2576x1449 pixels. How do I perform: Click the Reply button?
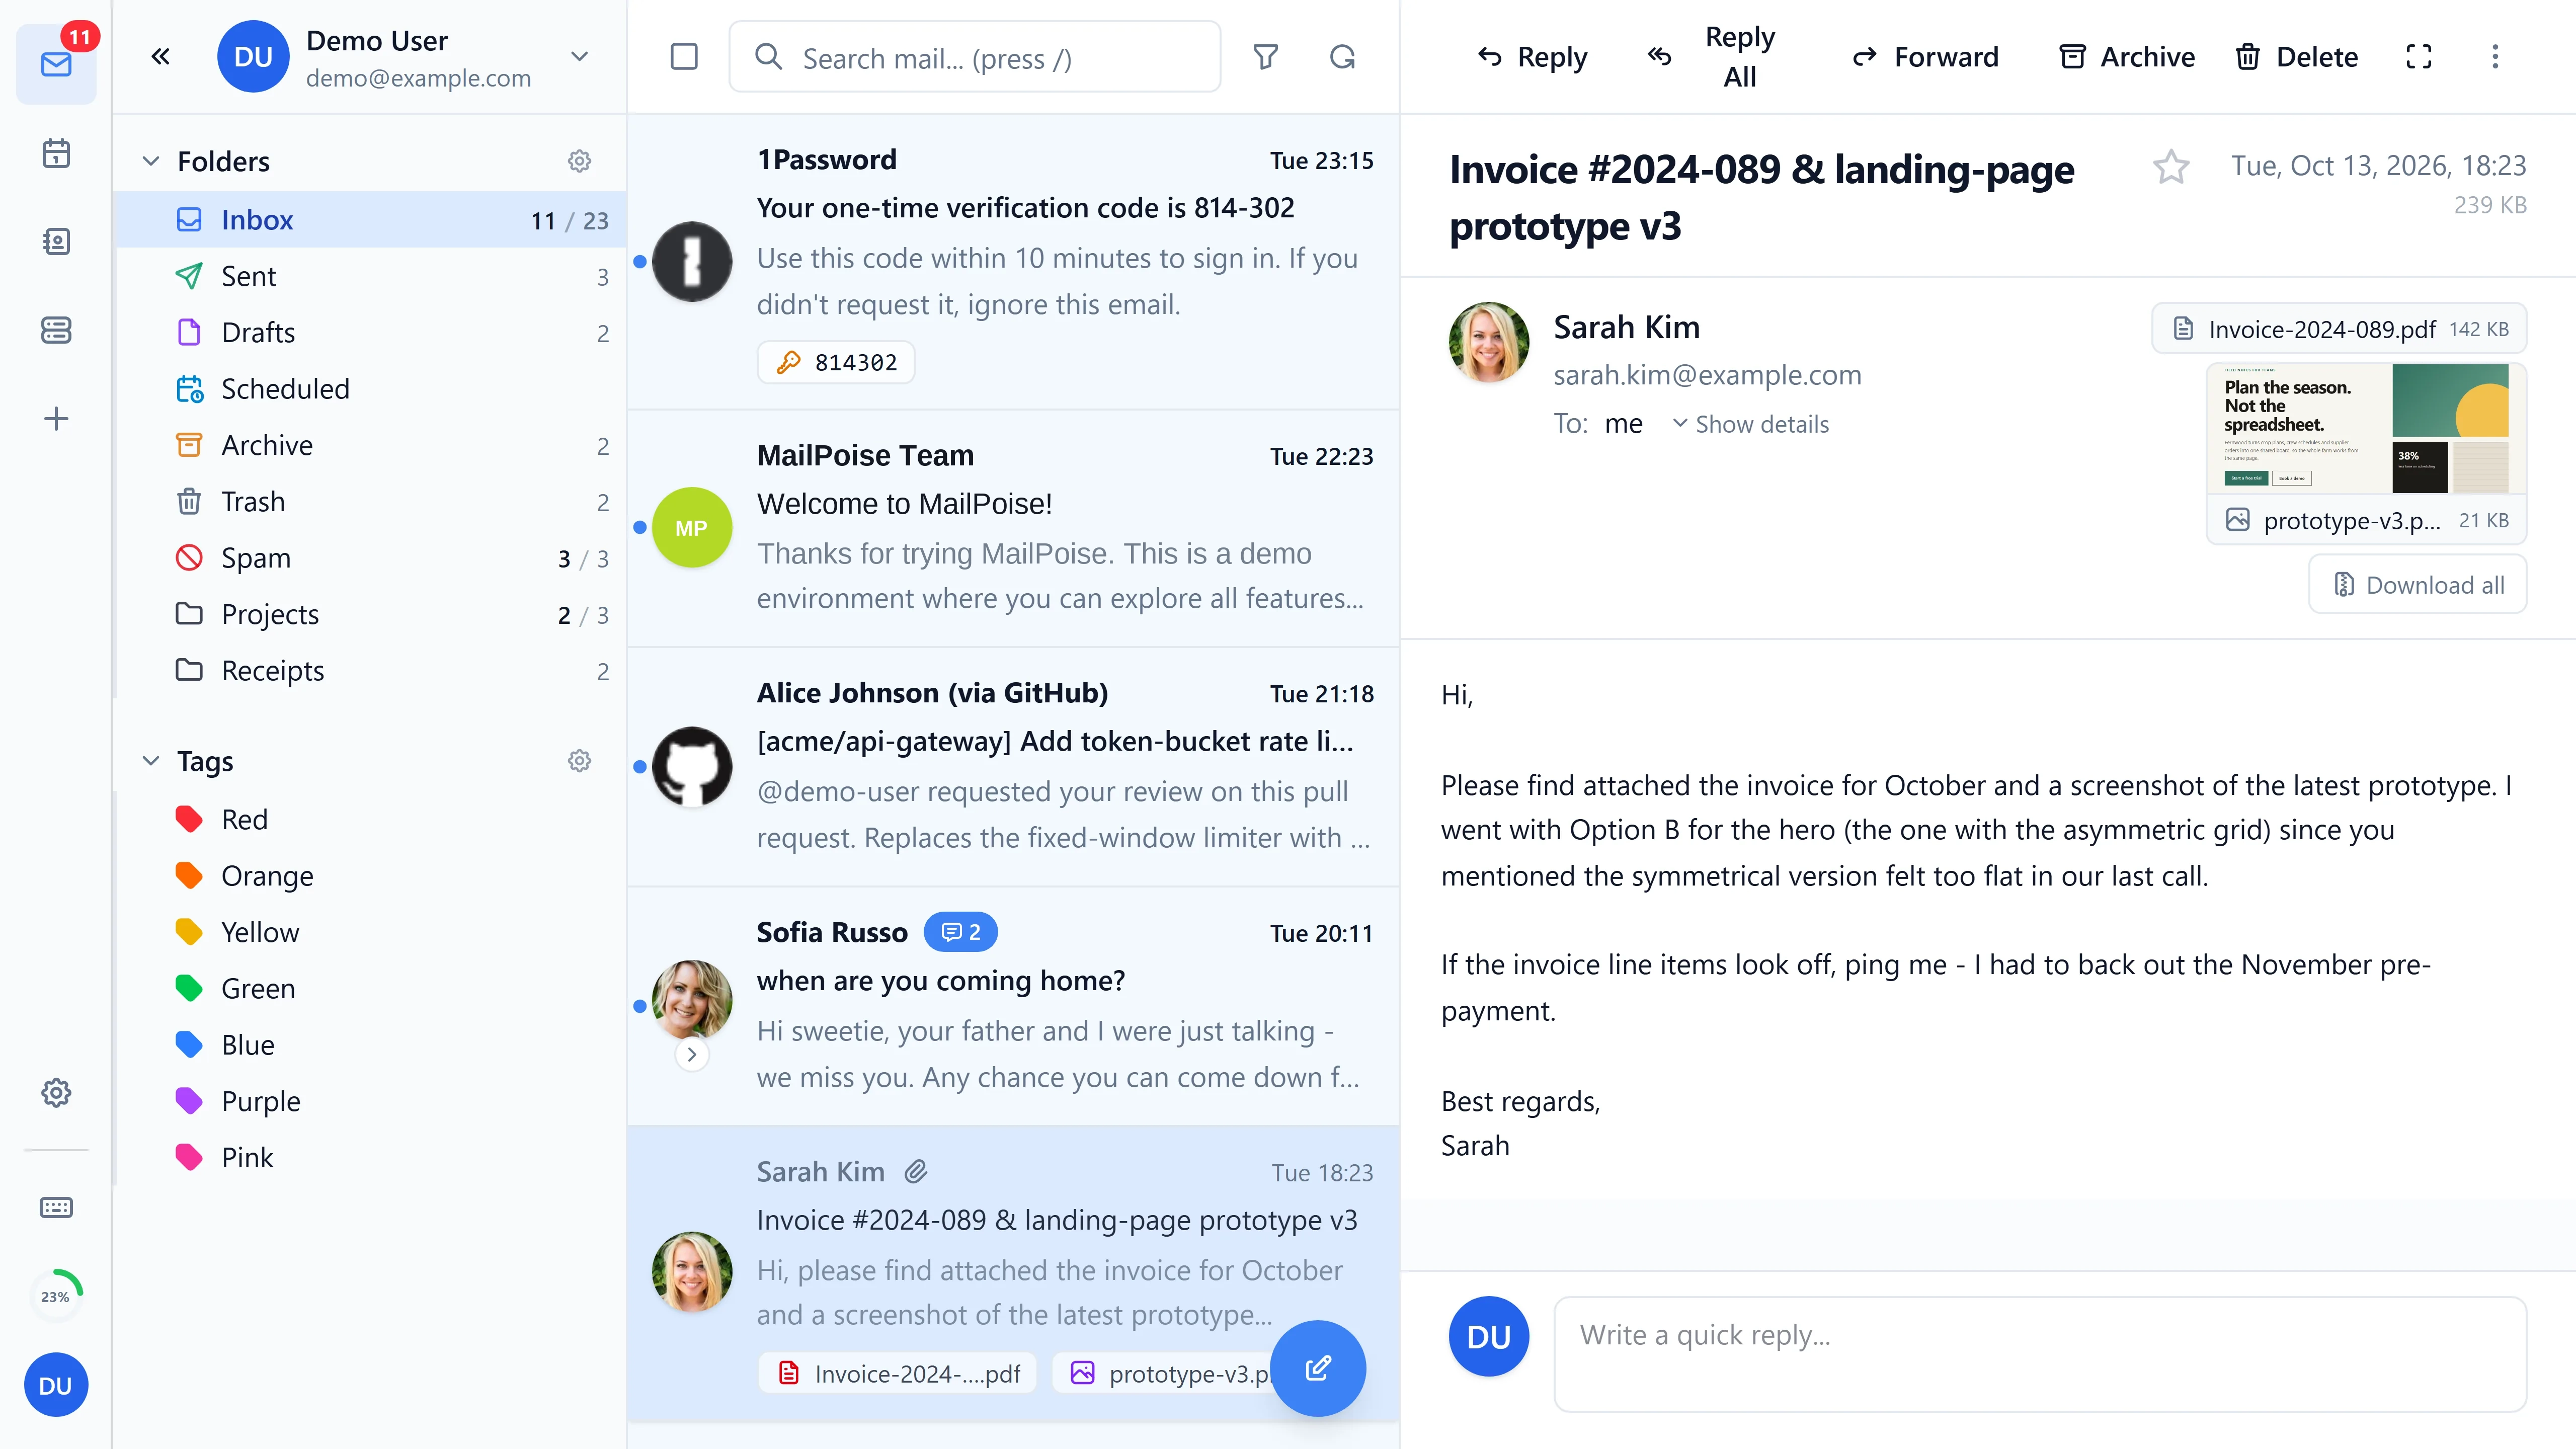coord(1532,57)
